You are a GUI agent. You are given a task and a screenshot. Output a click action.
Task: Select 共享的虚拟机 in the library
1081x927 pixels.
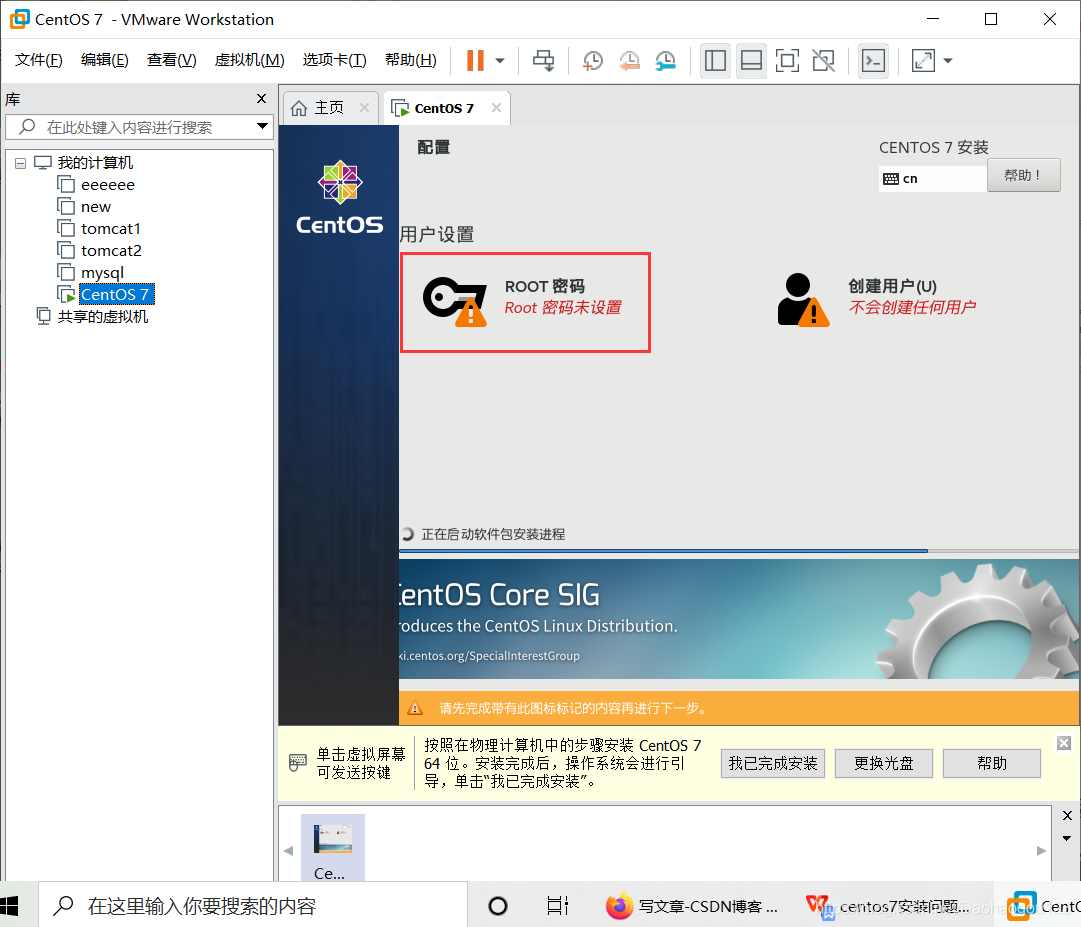click(x=103, y=316)
